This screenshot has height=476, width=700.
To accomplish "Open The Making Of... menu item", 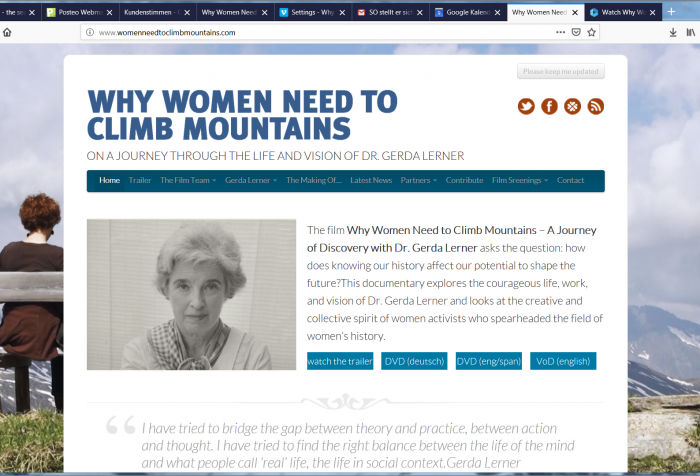I will (x=313, y=180).
